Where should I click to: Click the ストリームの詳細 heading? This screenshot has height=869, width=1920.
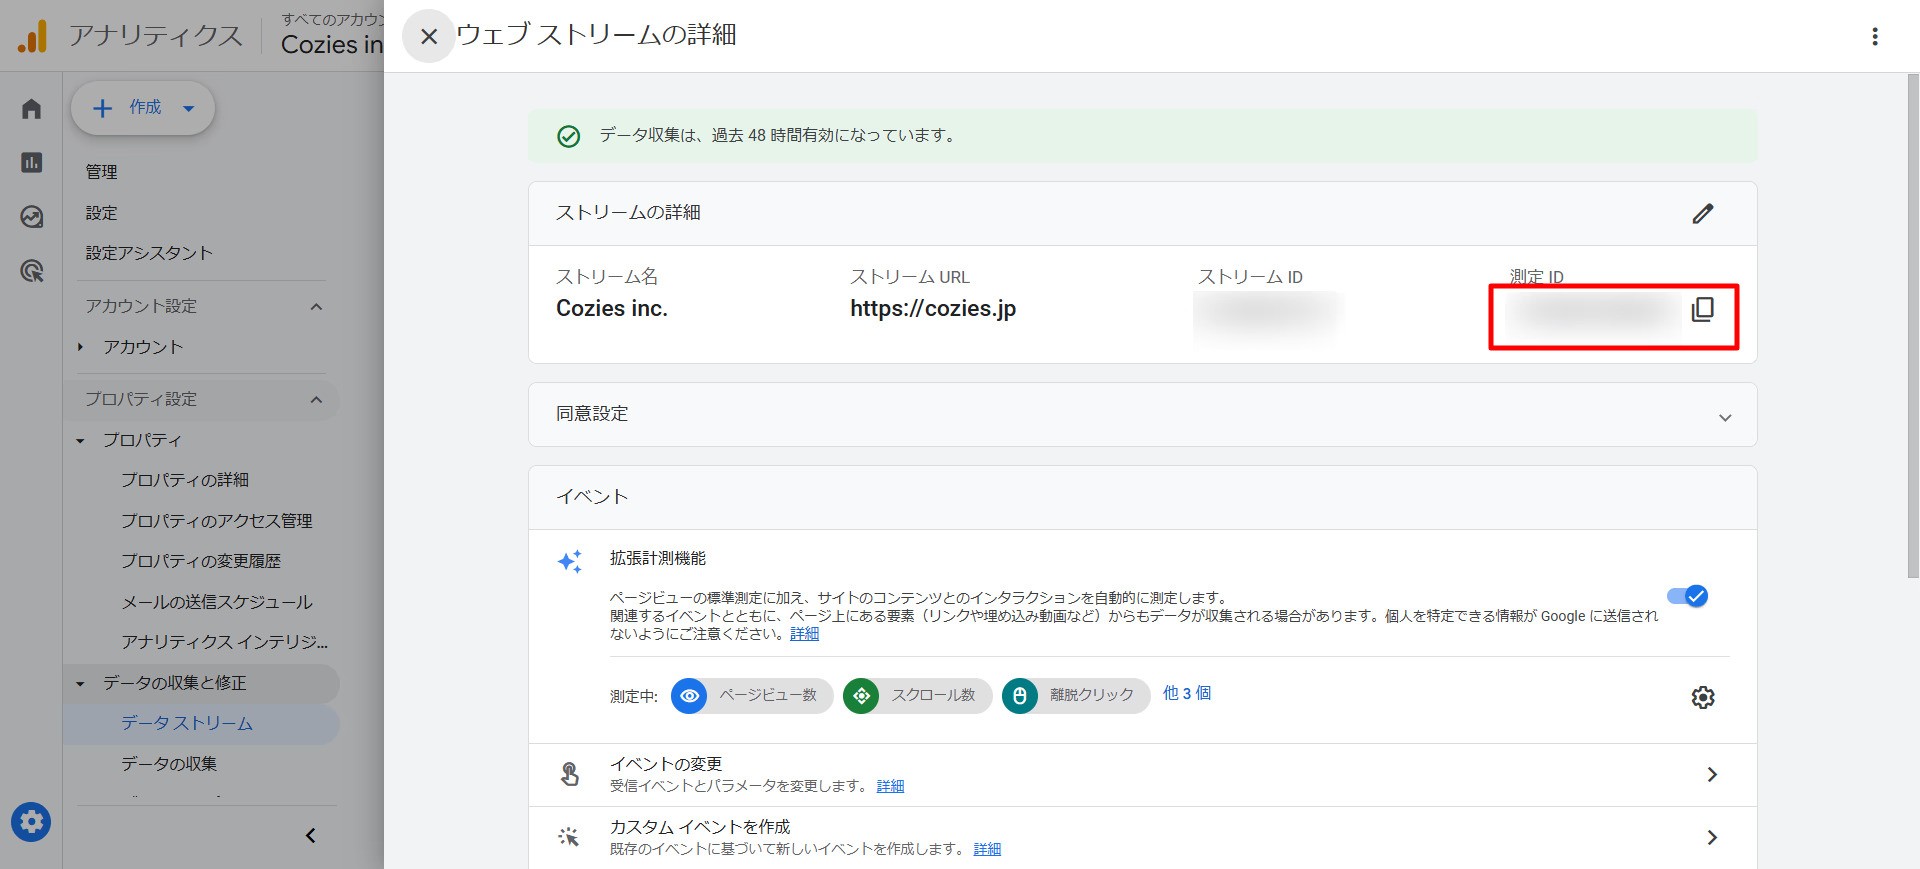click(628, 213)
